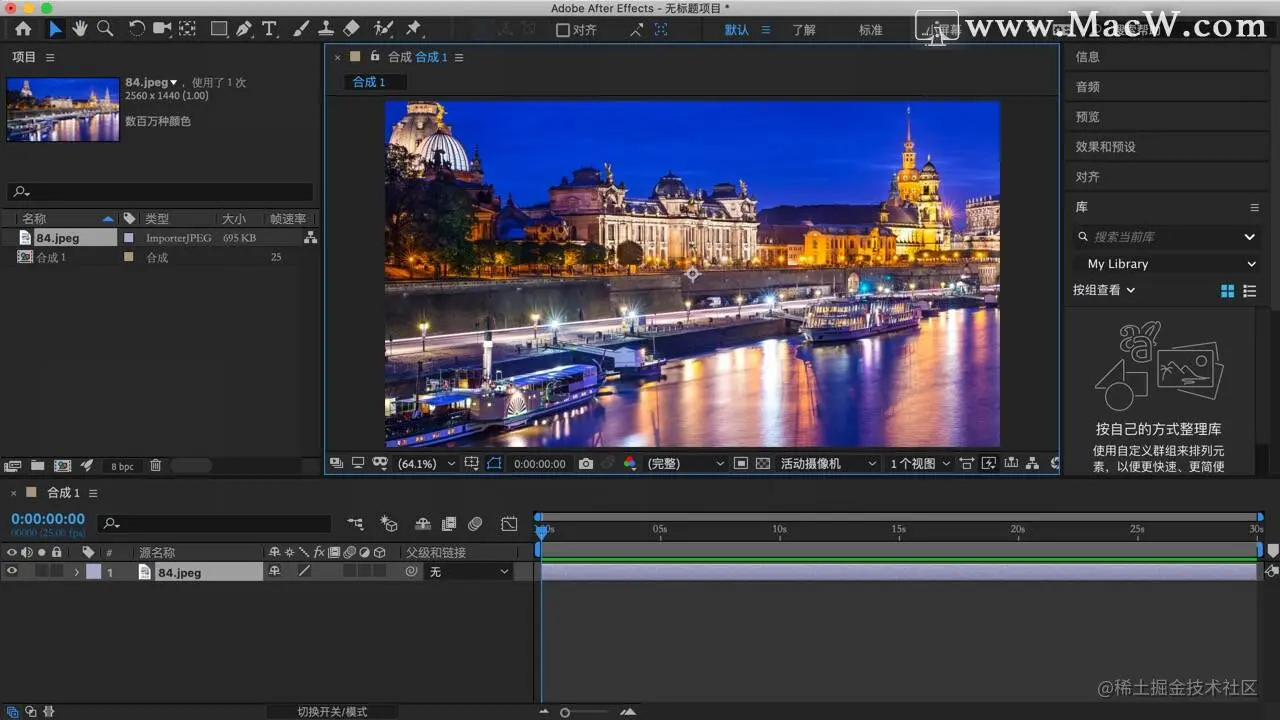
Task: Switch to the 默认 workspace
Action: click(x=737, y=30)
